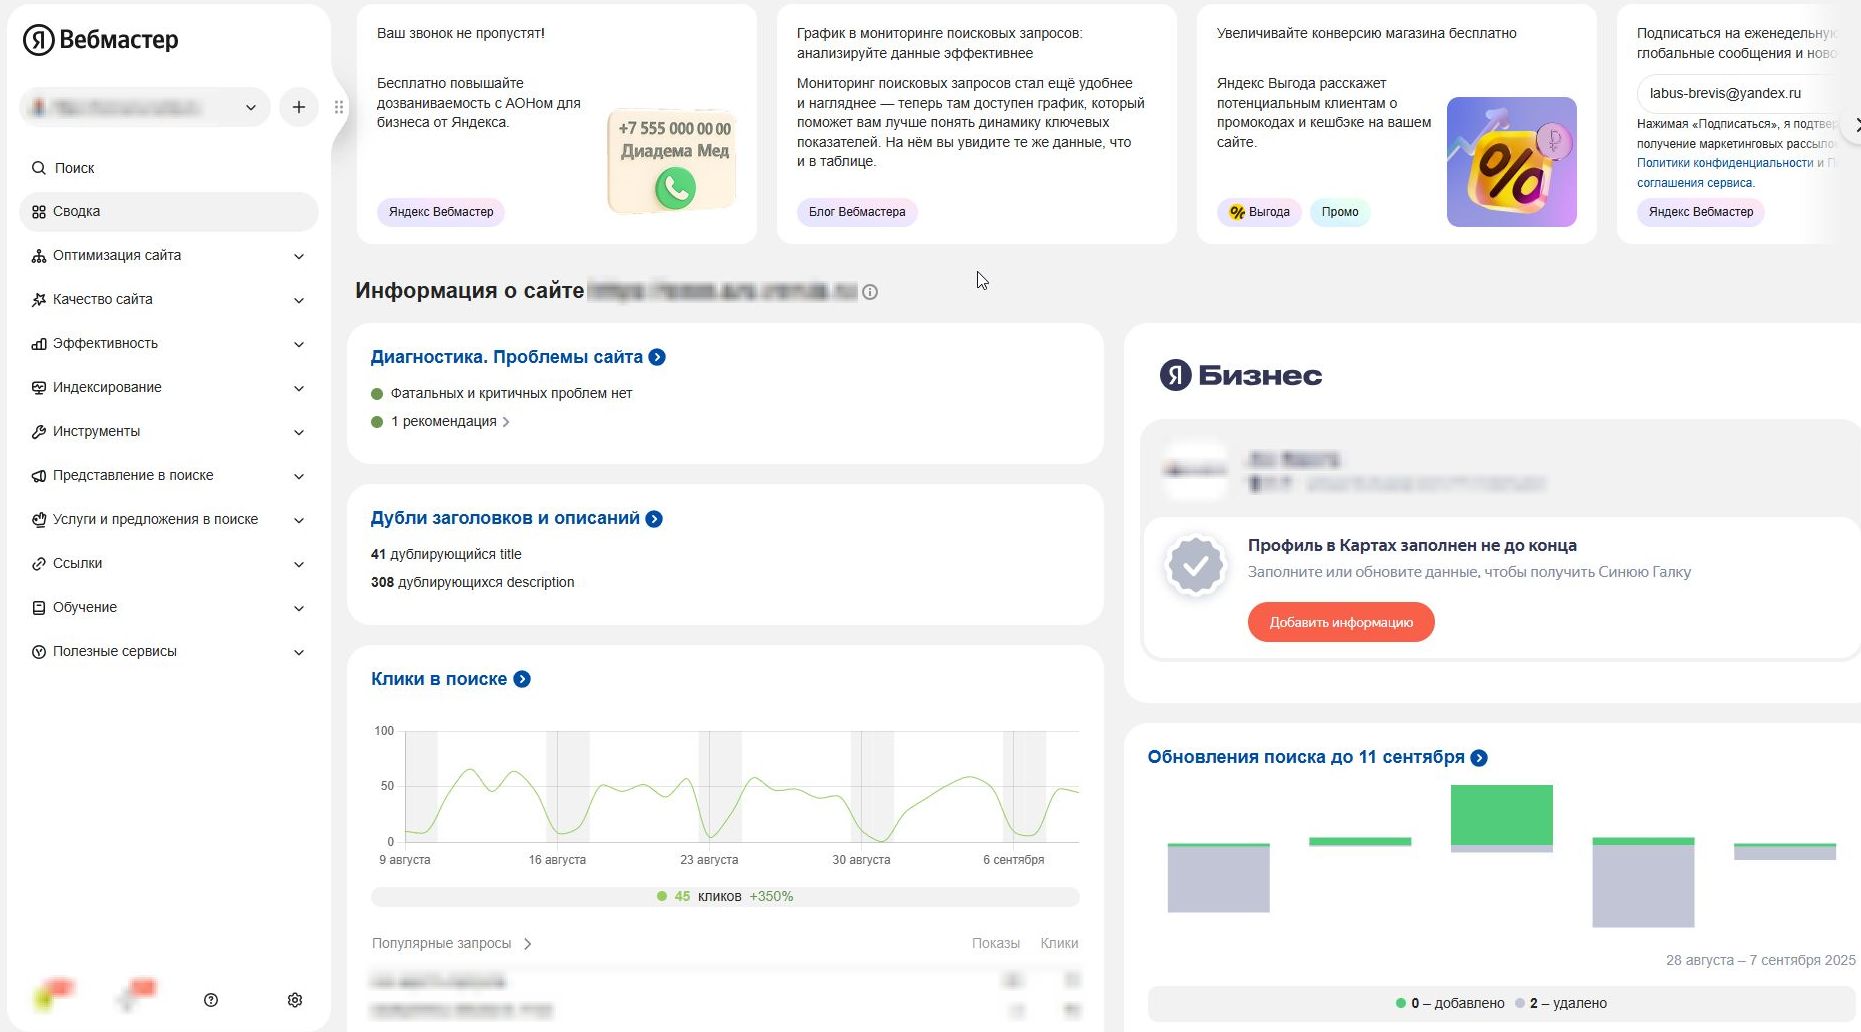Click the Показы column header

(996, 944)
